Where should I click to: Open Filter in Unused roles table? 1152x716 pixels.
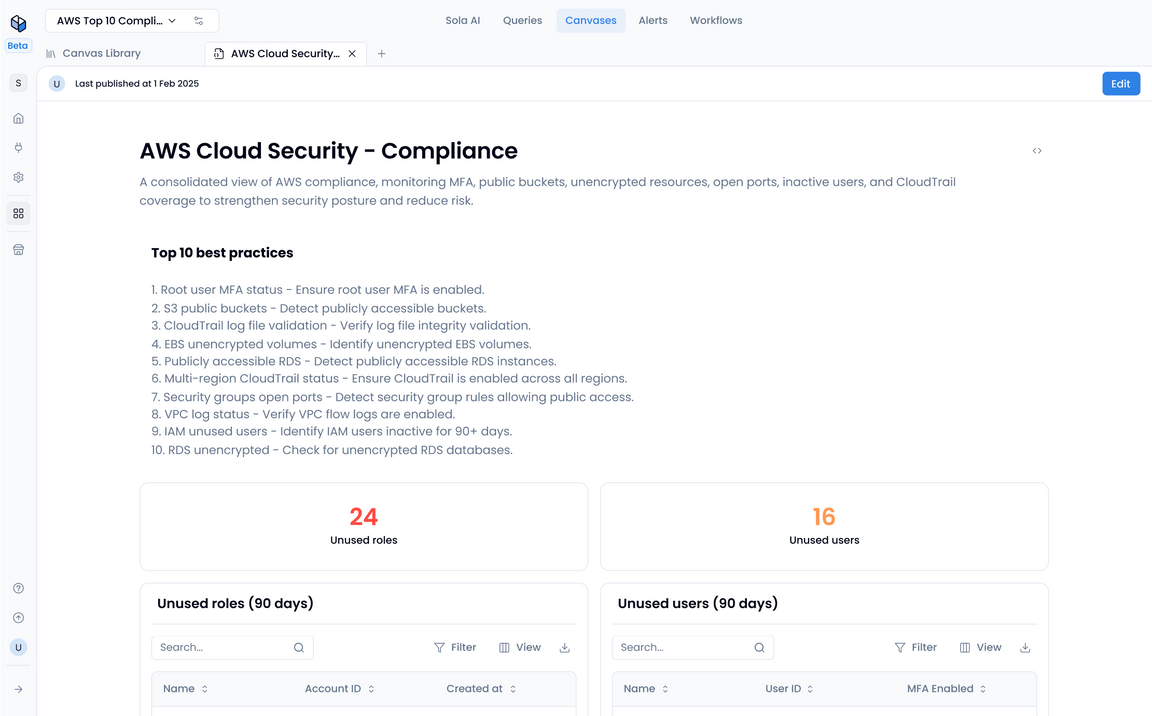click(455, 647)
